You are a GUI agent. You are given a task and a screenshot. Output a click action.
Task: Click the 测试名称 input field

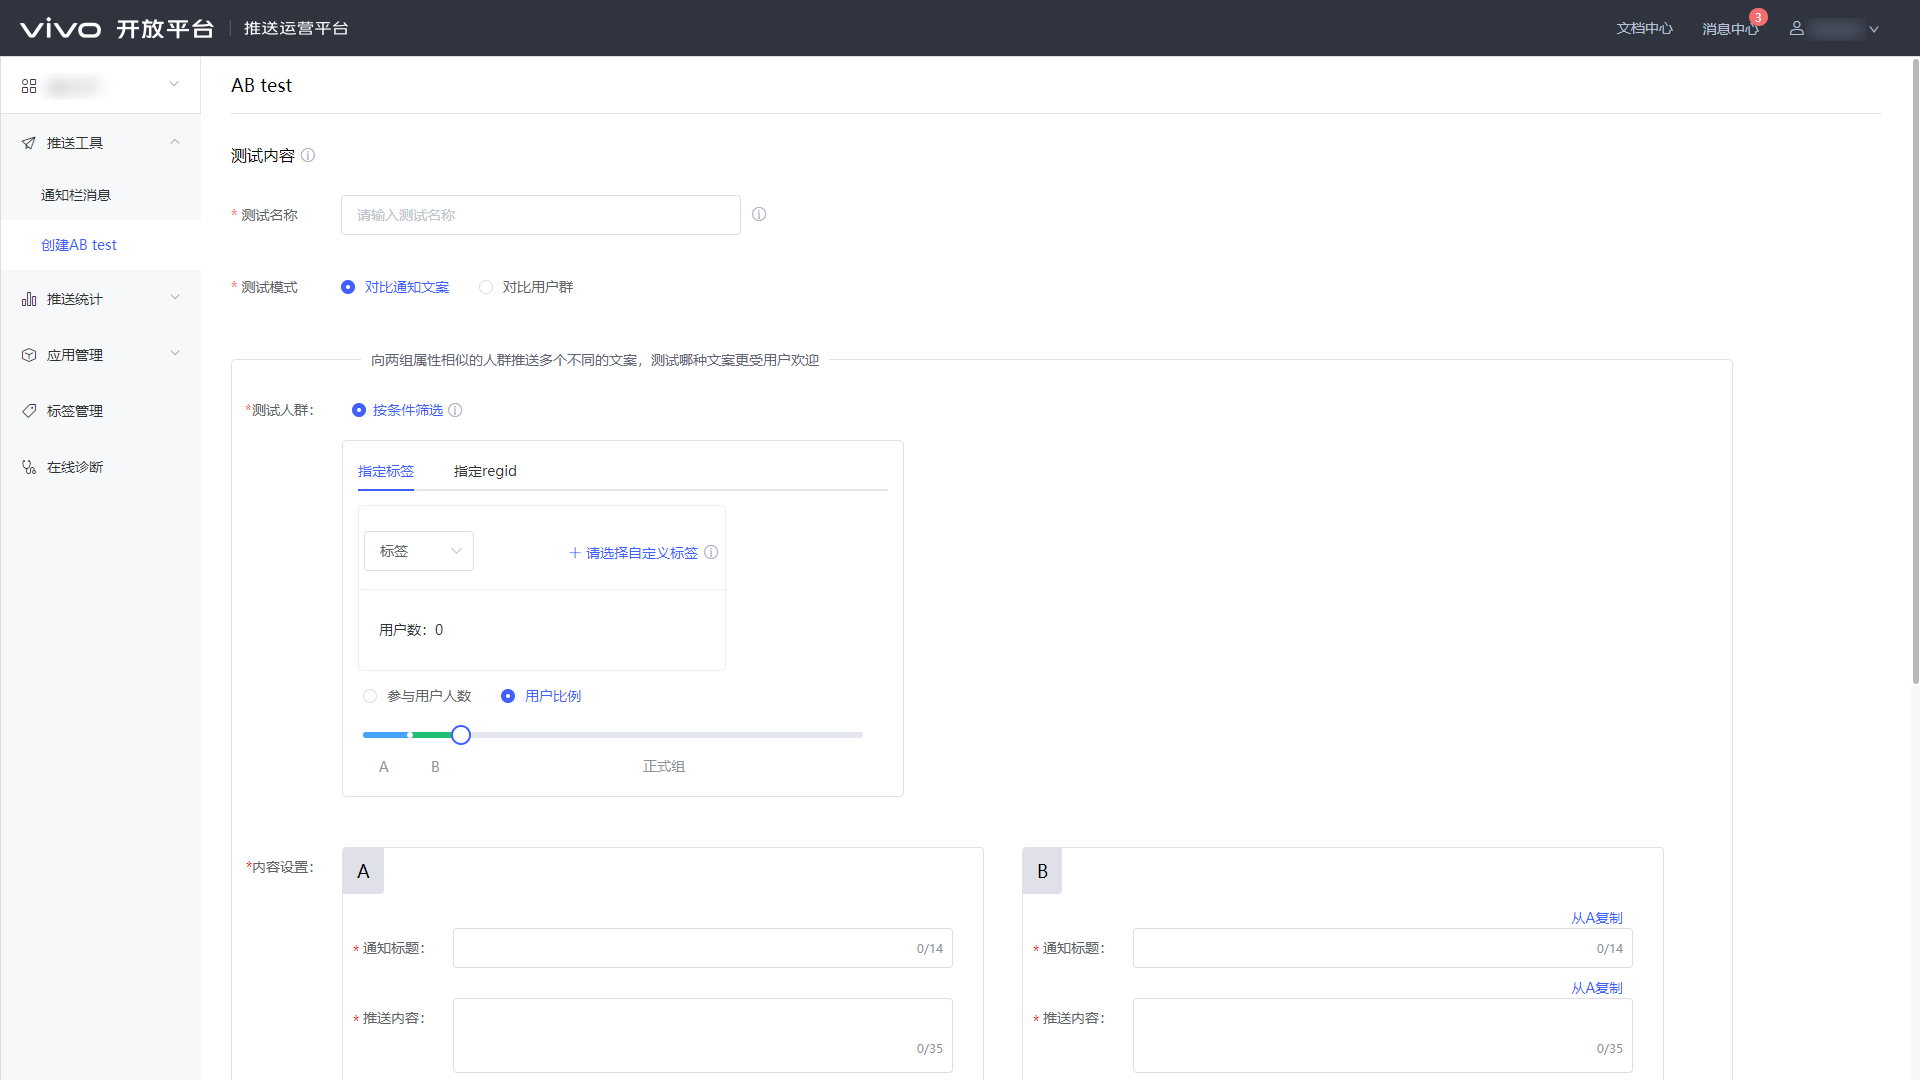[541, 215]
